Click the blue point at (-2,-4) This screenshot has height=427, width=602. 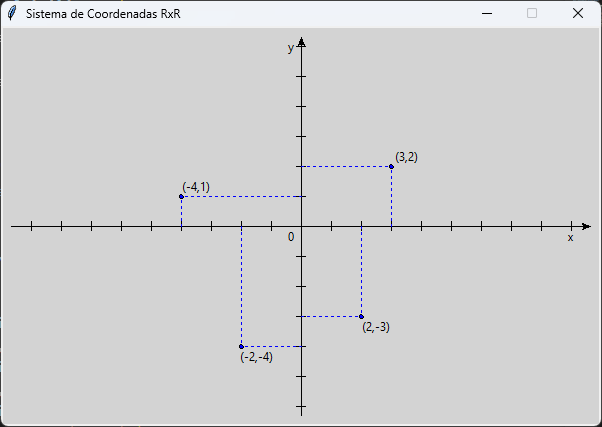[241, 347]
